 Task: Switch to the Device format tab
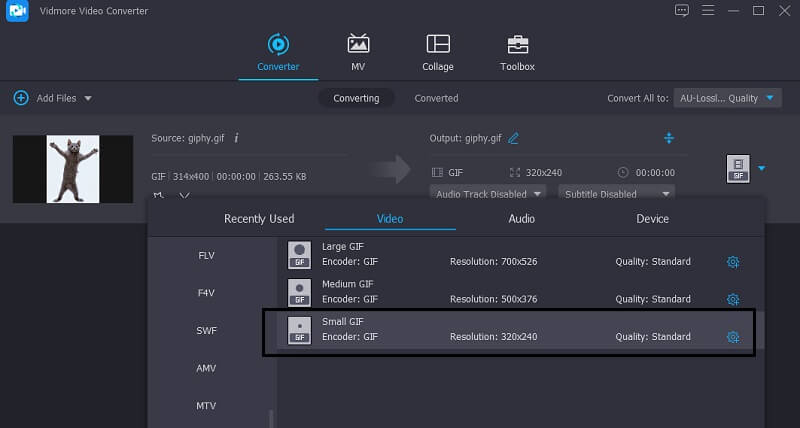click(652, 218)
